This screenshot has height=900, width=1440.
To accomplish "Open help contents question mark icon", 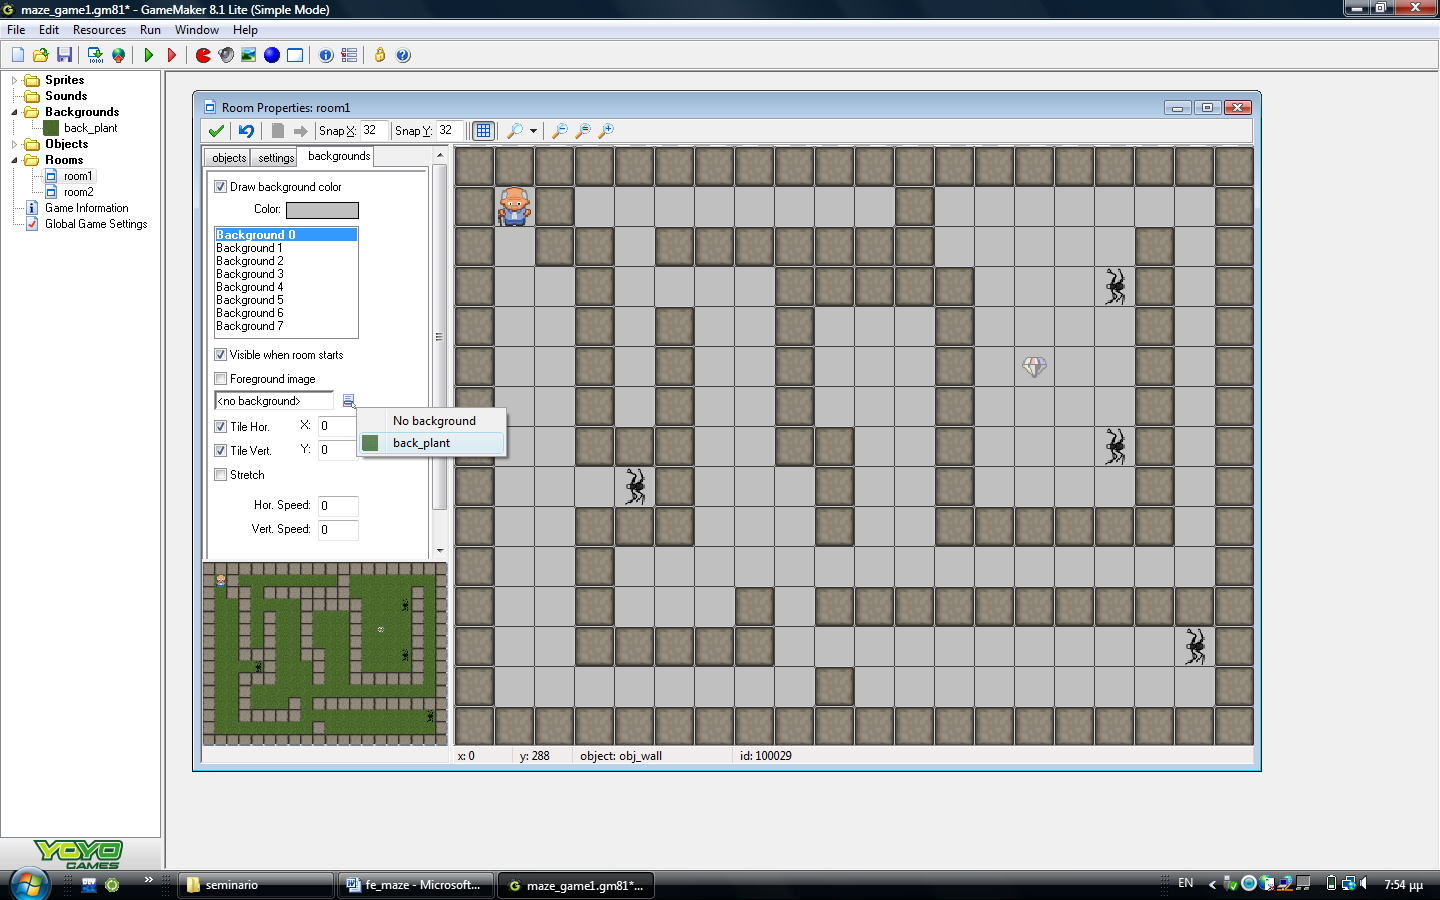I will pos(403,55).
